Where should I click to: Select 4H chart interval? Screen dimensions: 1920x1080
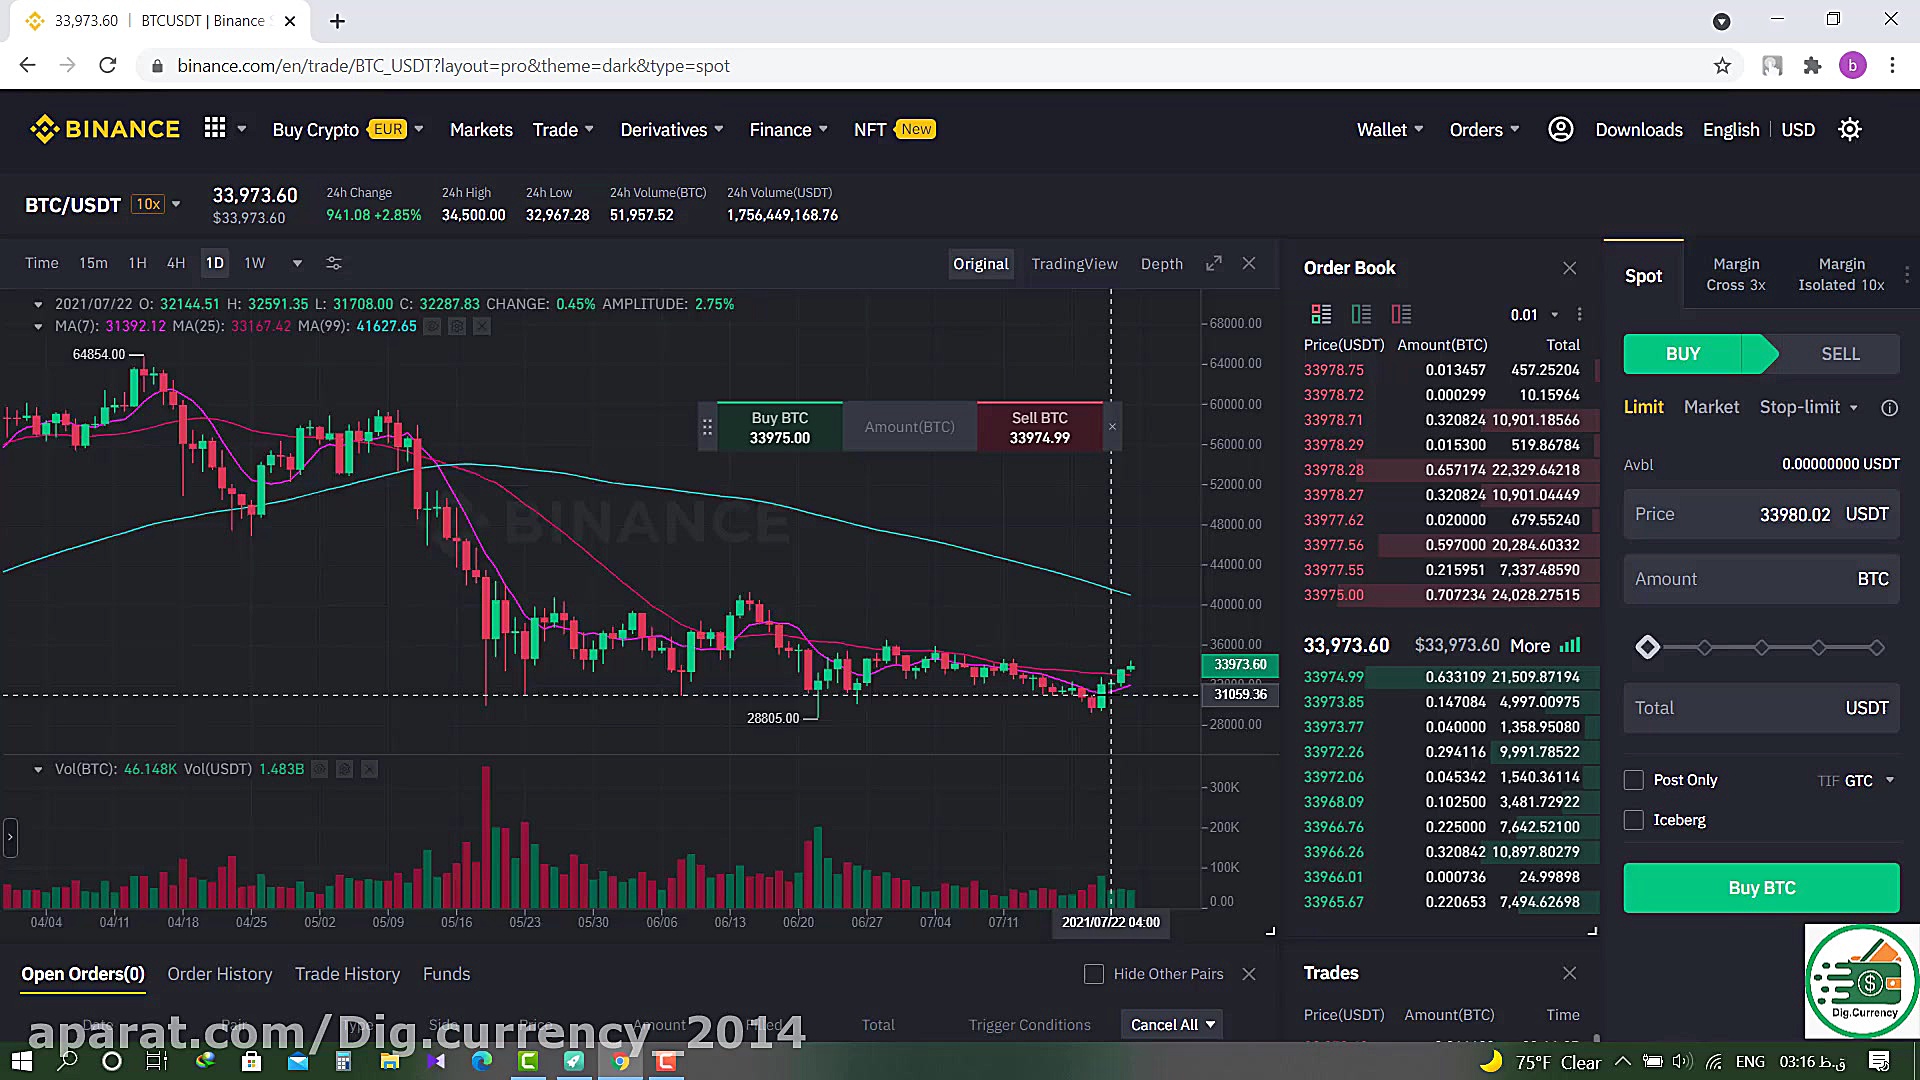point(176,263)
